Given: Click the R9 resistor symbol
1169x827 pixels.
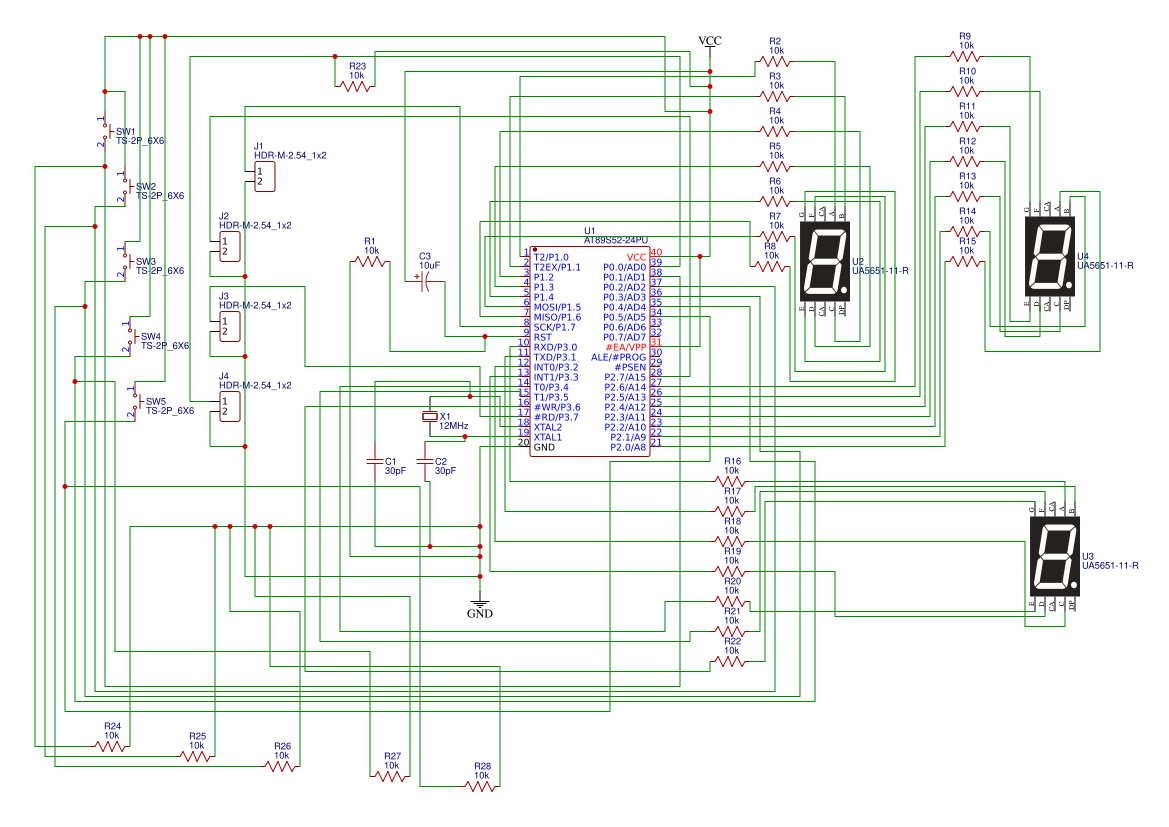Looking at the screenshot, I should pyautogui.click(x=965, y=56).
